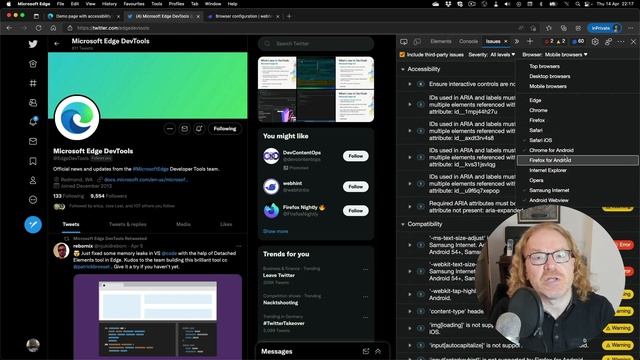The image size is (640, 360).
Task: Open a new browser tab
Action: tap(289, 16)
